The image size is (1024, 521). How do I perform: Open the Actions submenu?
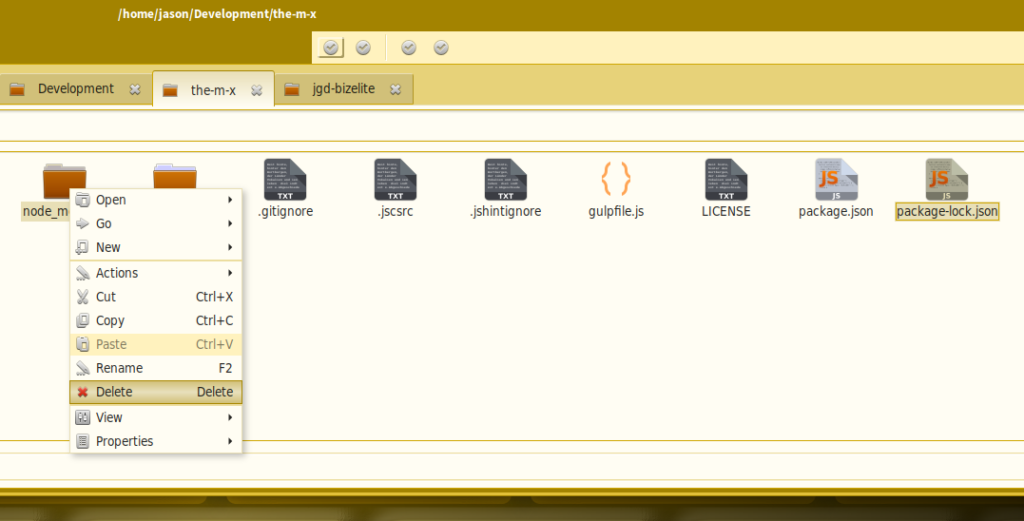coord(156,273)
